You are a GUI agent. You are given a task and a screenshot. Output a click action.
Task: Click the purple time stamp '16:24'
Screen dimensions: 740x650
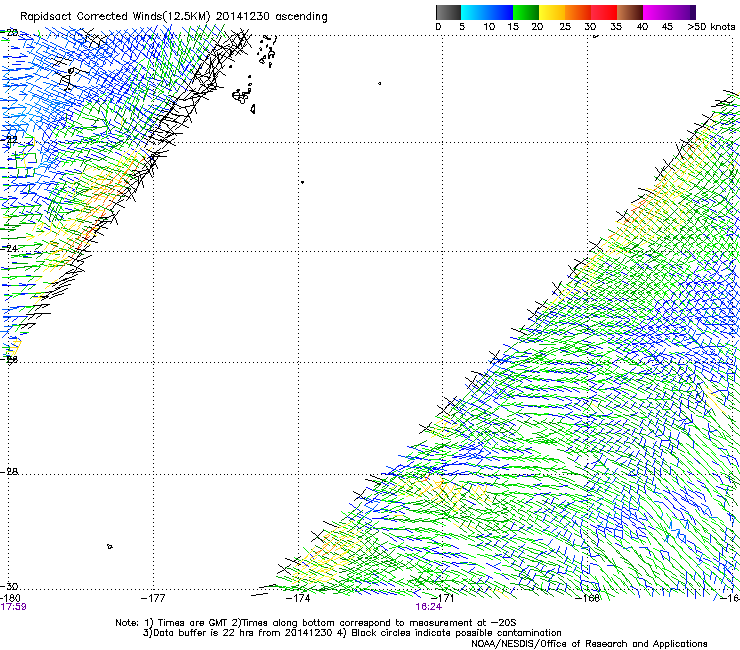click(x=429, y=607)
